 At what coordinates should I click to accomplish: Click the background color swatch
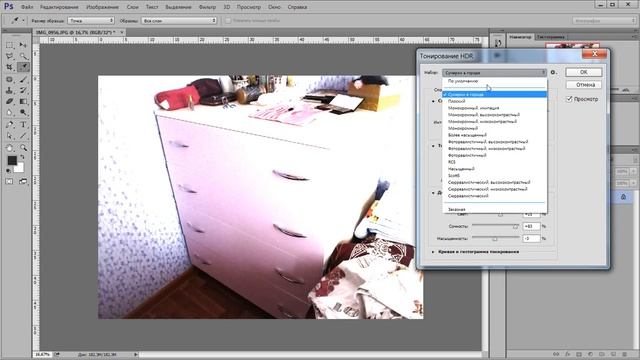tap(19, 167)
